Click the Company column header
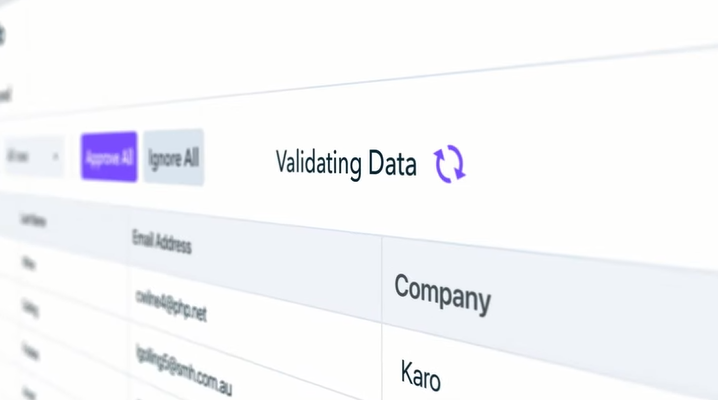The height and width of the screenshot is (400, 718). [x=442, y=294]
